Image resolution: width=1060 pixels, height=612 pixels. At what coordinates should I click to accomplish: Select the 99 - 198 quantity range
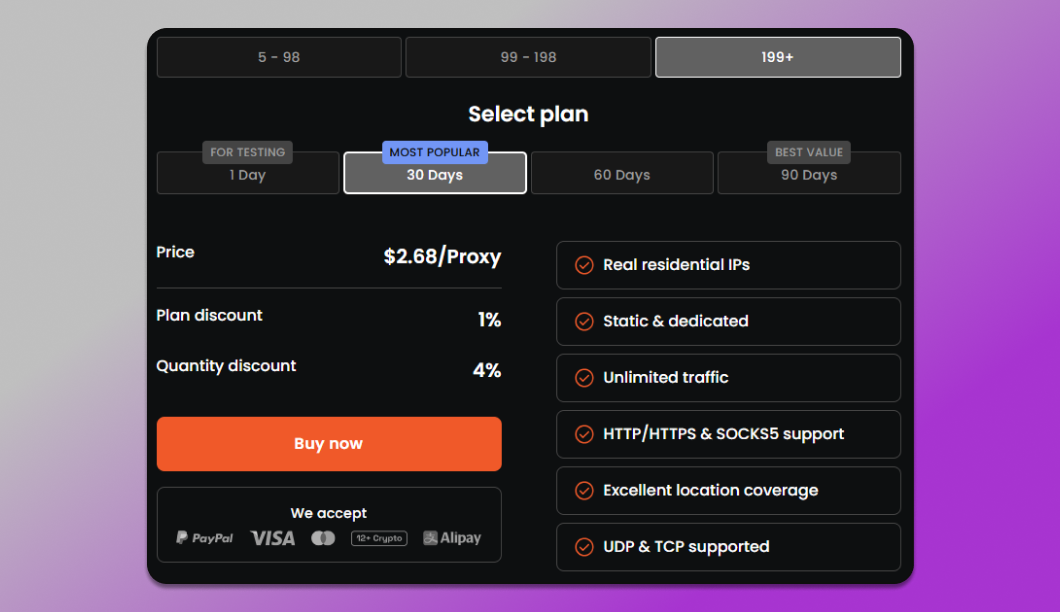(x=528, y=57)
